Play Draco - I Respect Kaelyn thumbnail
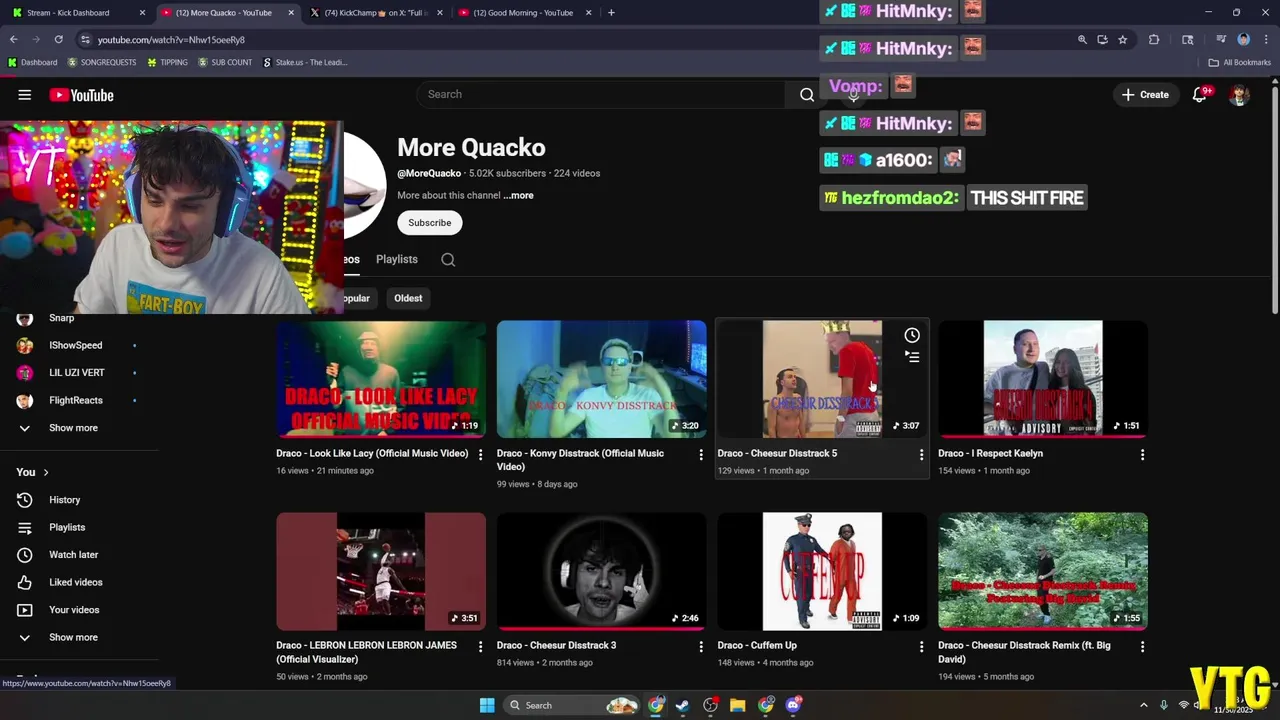The image size is (1280, 720). pyautogui.click(x=1043, y=379)
